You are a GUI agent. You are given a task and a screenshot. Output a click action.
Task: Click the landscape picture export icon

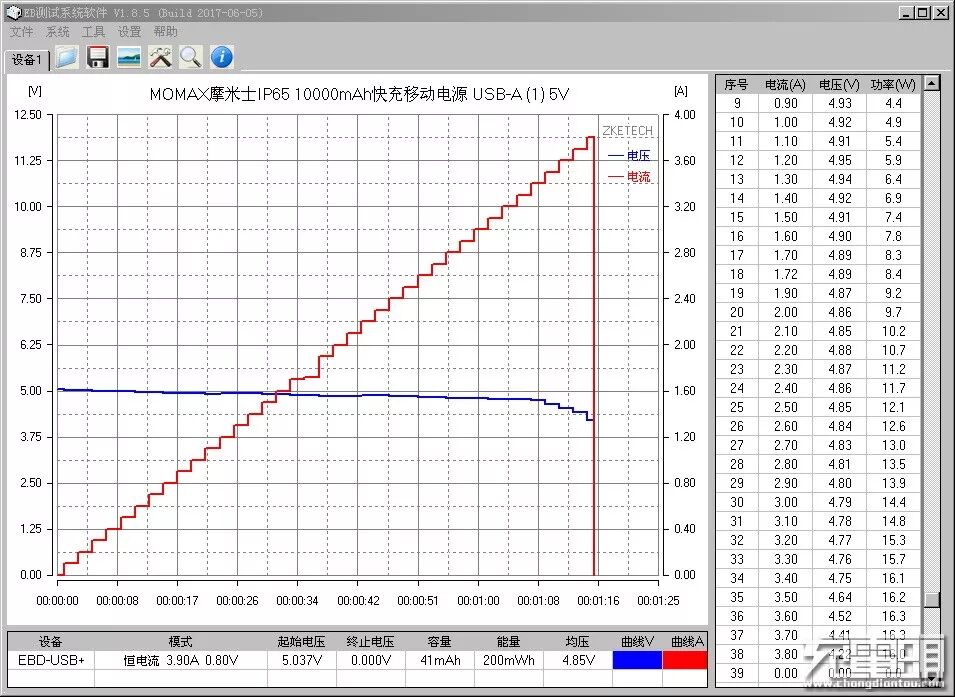129,57
